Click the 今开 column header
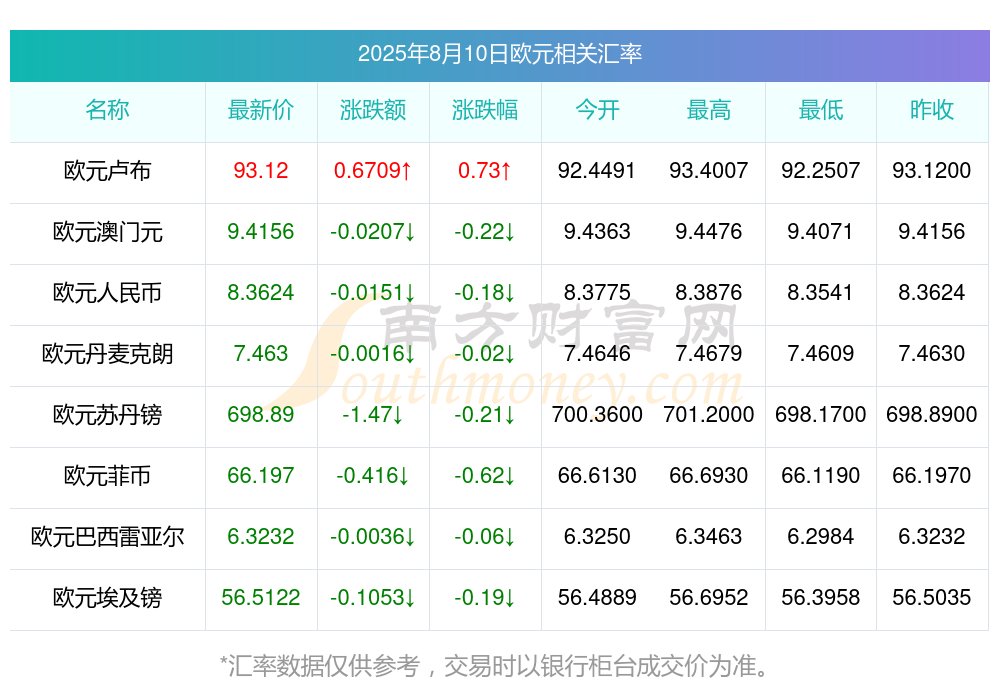1000x698 pixels. point(597,110)
